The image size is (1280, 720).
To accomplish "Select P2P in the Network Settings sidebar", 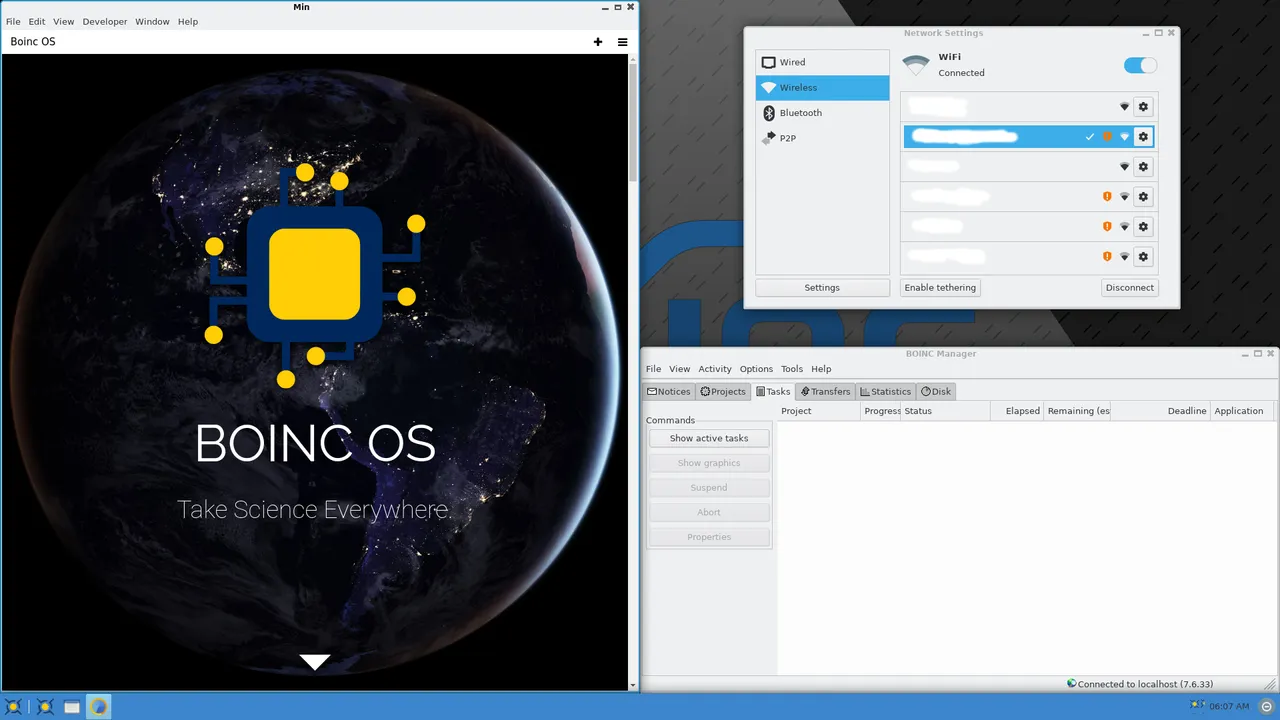I will tap(822, 138).
